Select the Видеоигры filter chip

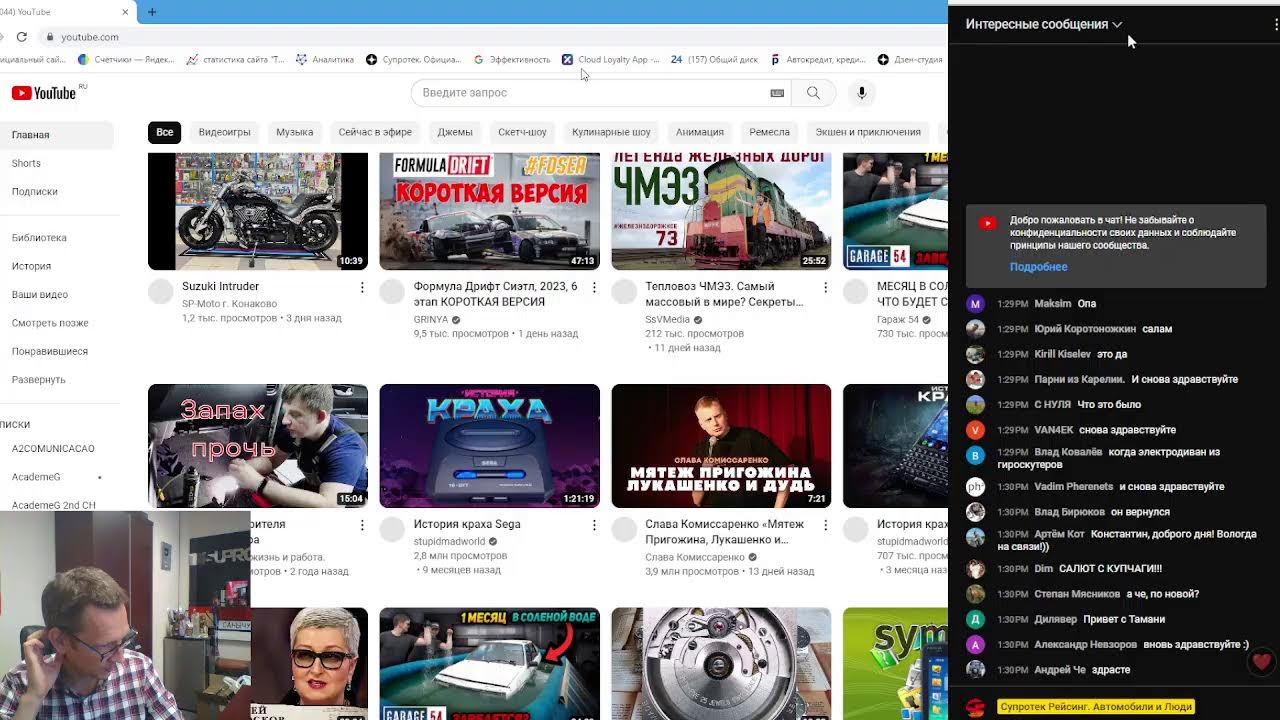coord(225,132)
